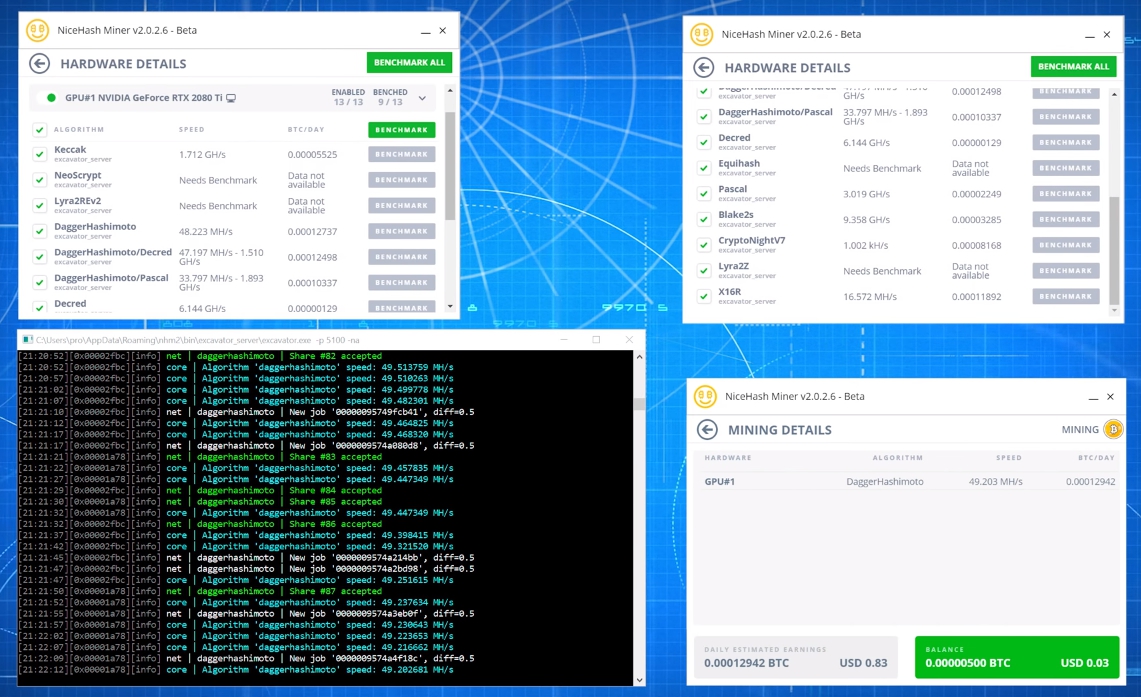Click scroll down arrow in excavator console
This screenshot has width=1141, height=697.
[639, 680]
